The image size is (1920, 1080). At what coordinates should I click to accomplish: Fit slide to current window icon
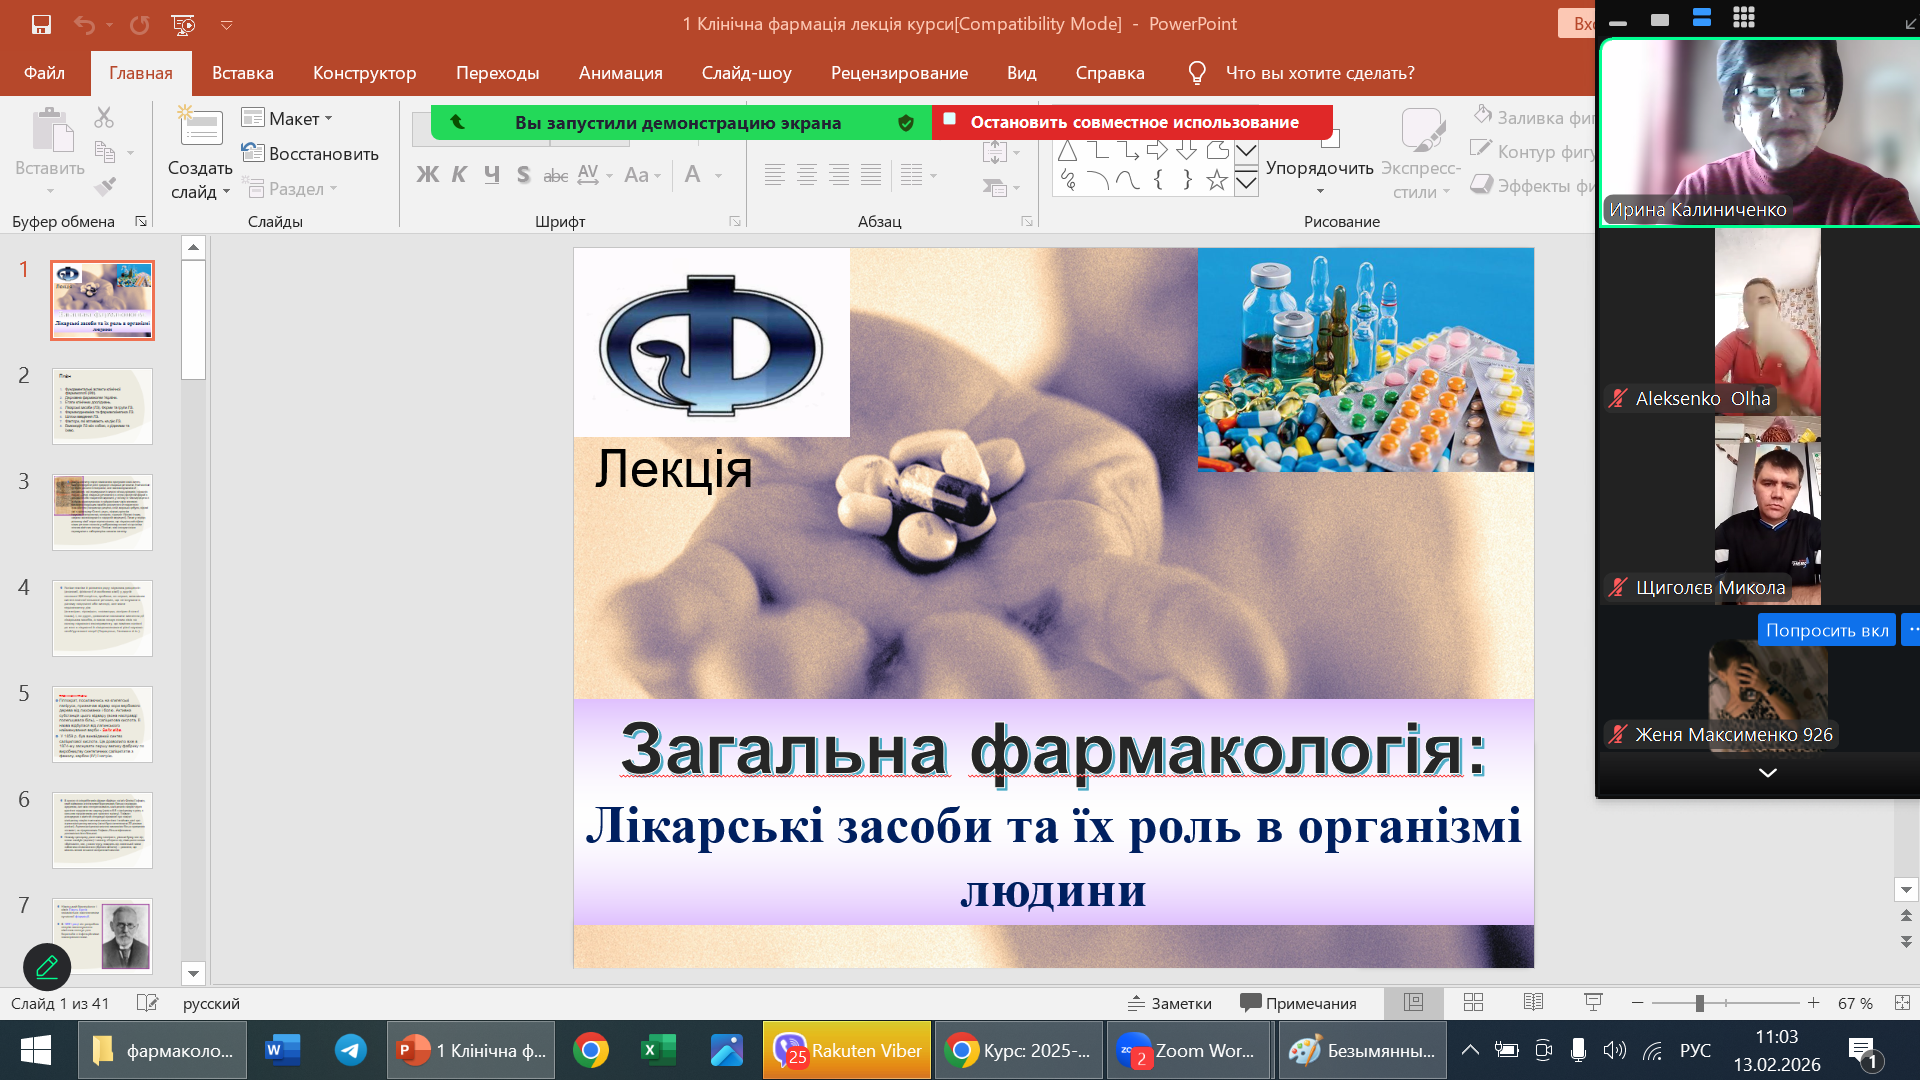pos(1901,1002)
